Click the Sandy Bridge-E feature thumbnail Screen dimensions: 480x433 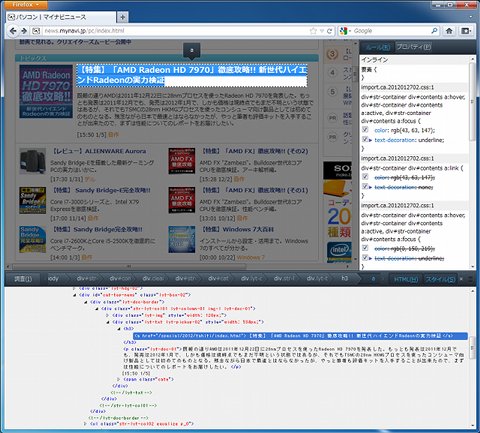pyautogui.click(x=33, y=200)
